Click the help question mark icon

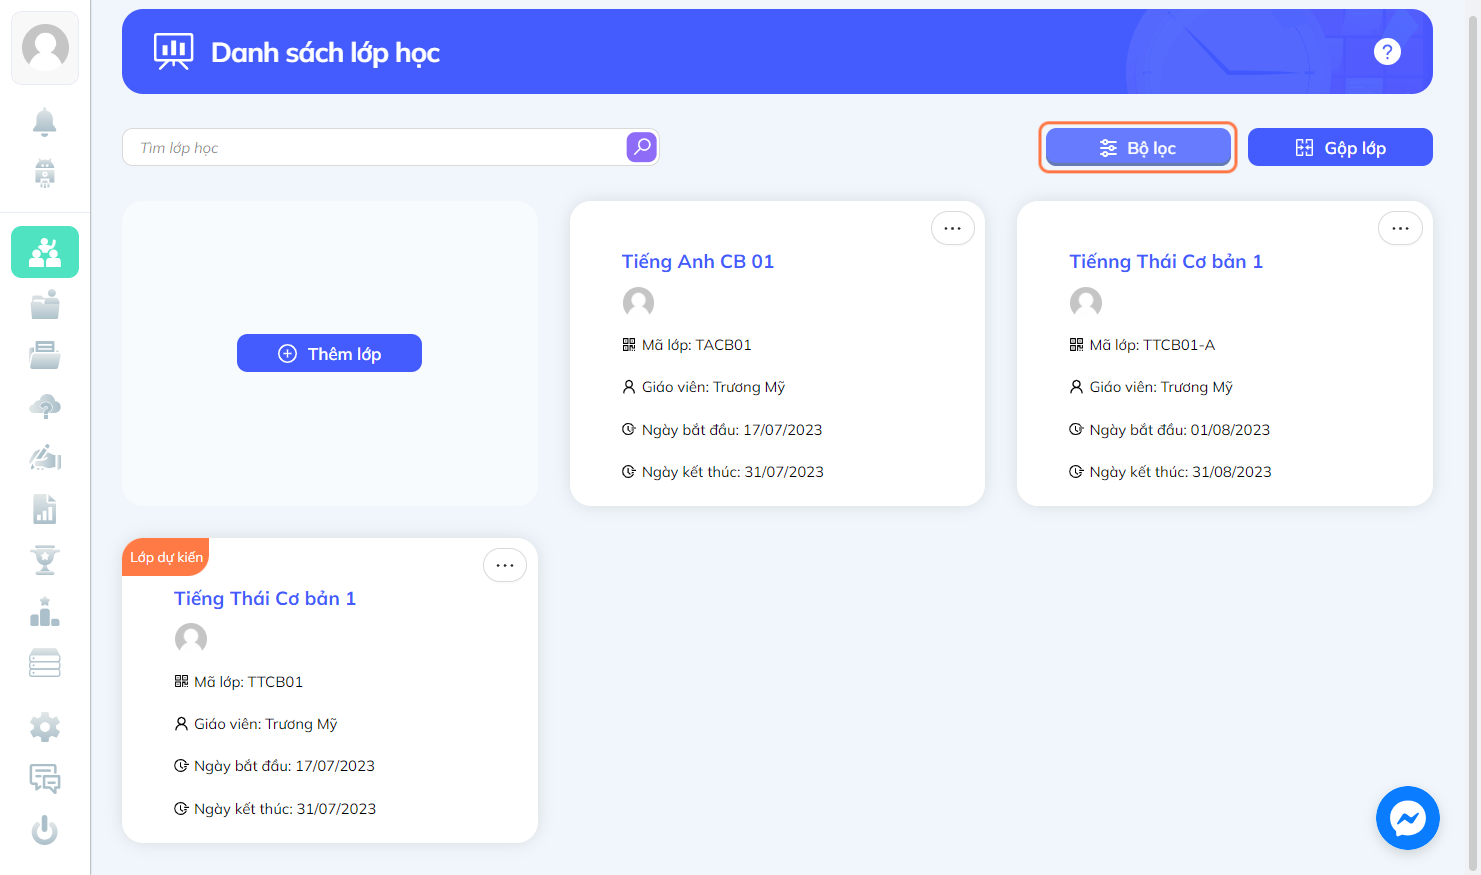[x=1387, y=52]
